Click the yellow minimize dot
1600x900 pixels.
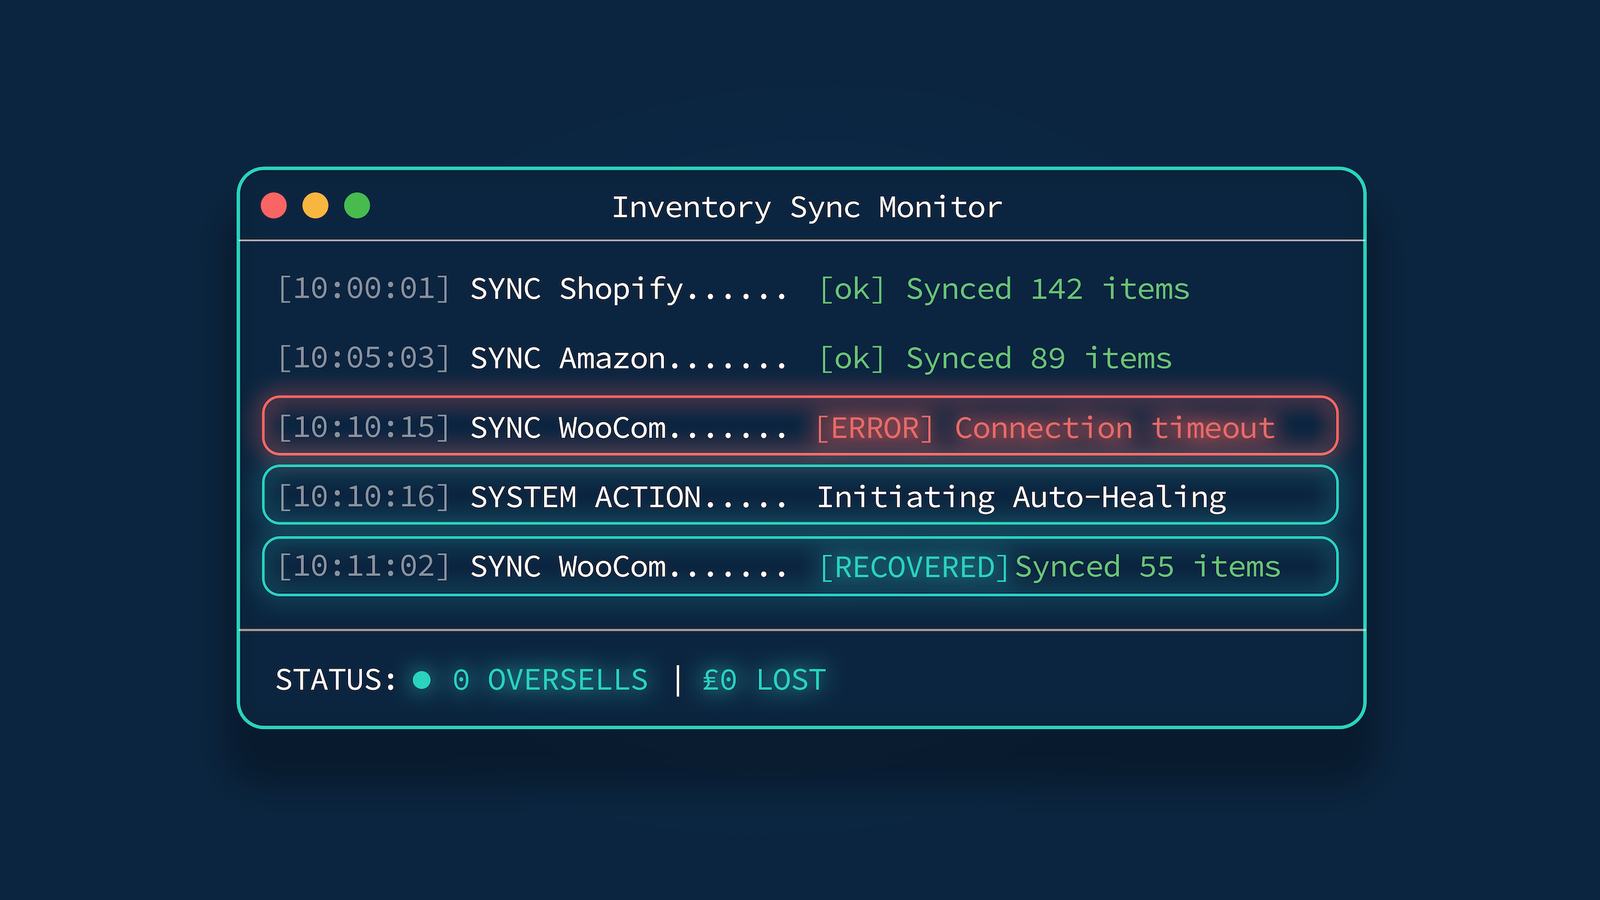[x=315, y=206]
